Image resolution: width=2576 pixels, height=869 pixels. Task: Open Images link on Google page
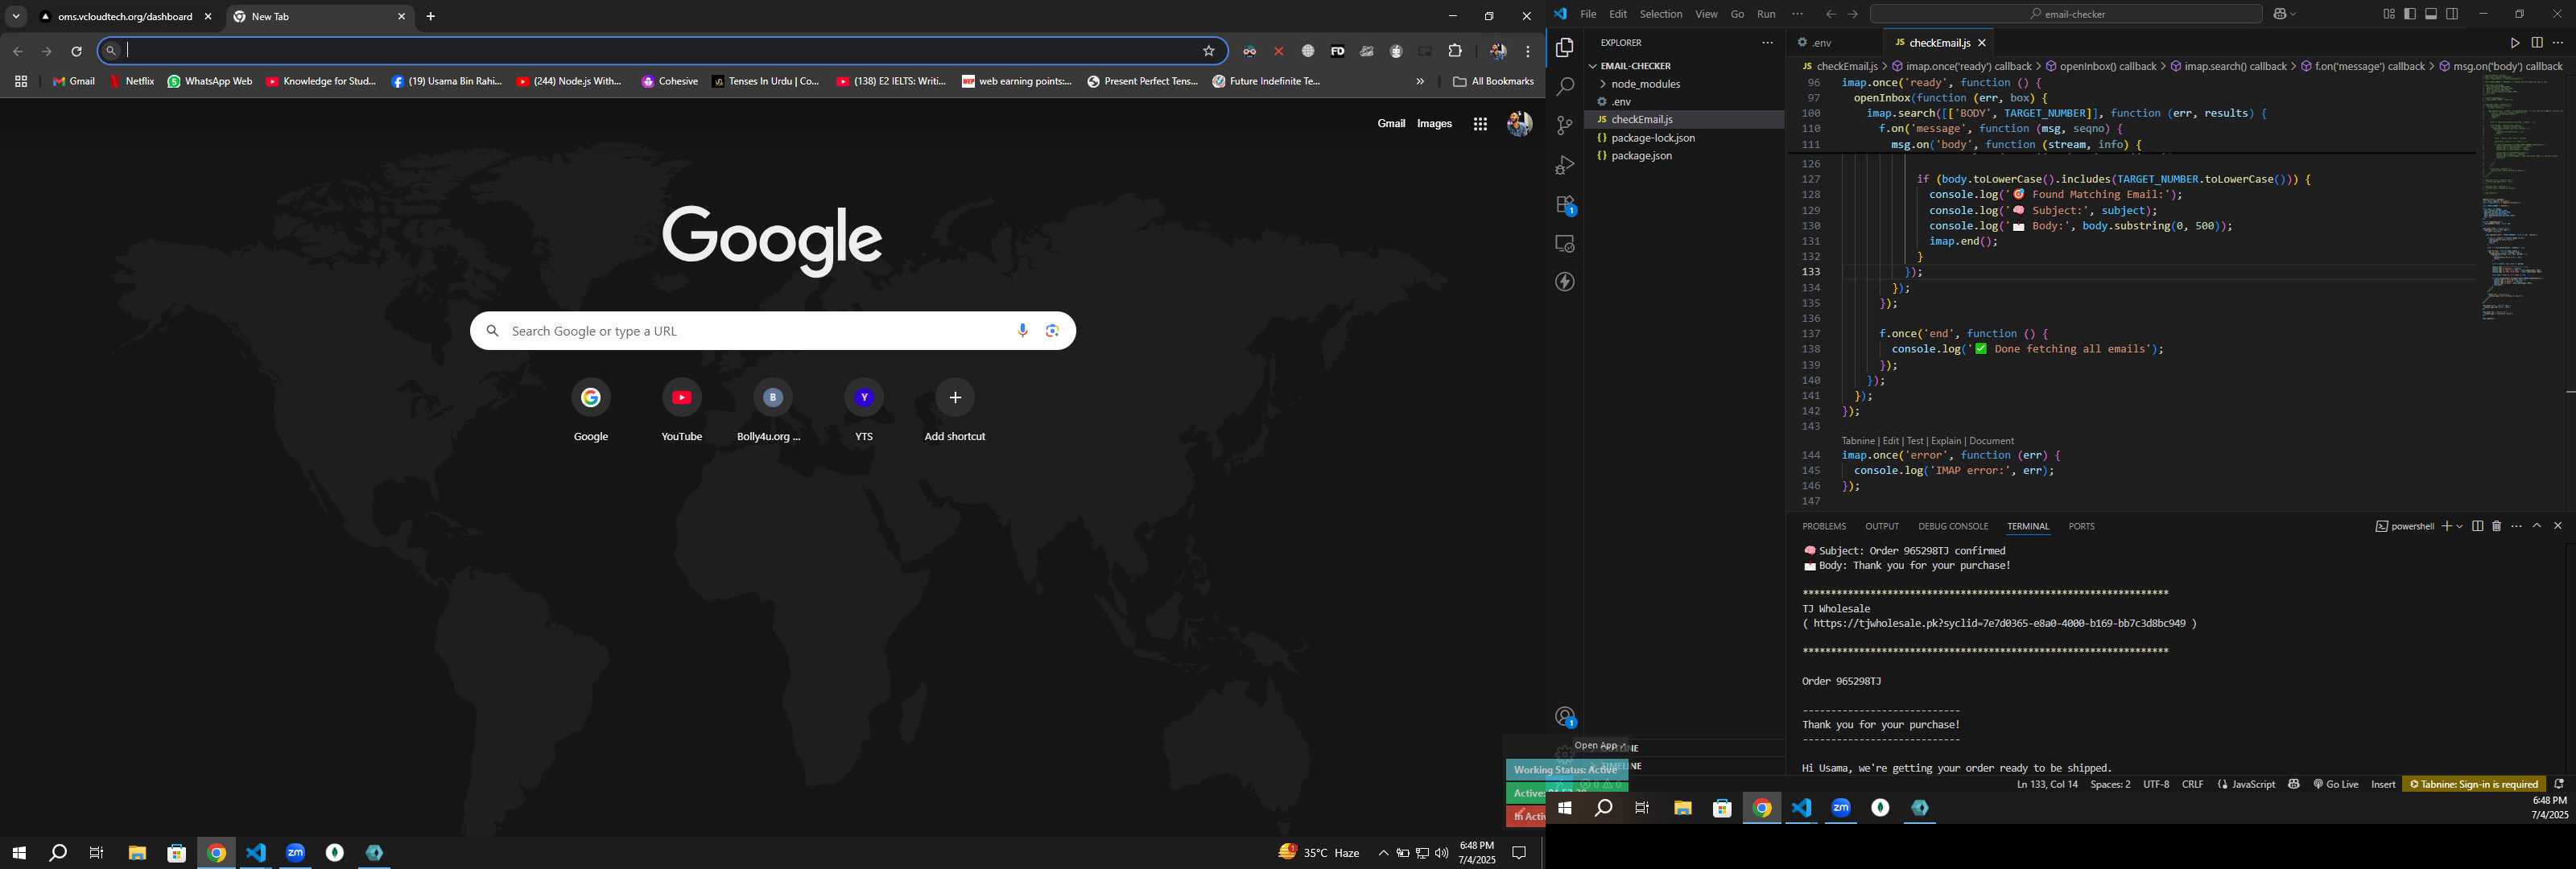tap(1434, 124)
